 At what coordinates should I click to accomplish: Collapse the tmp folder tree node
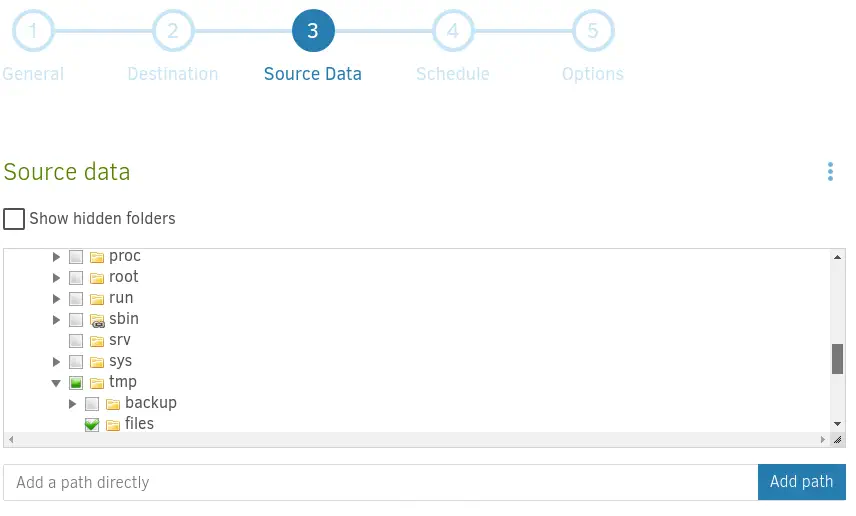[x=57, y=383]
